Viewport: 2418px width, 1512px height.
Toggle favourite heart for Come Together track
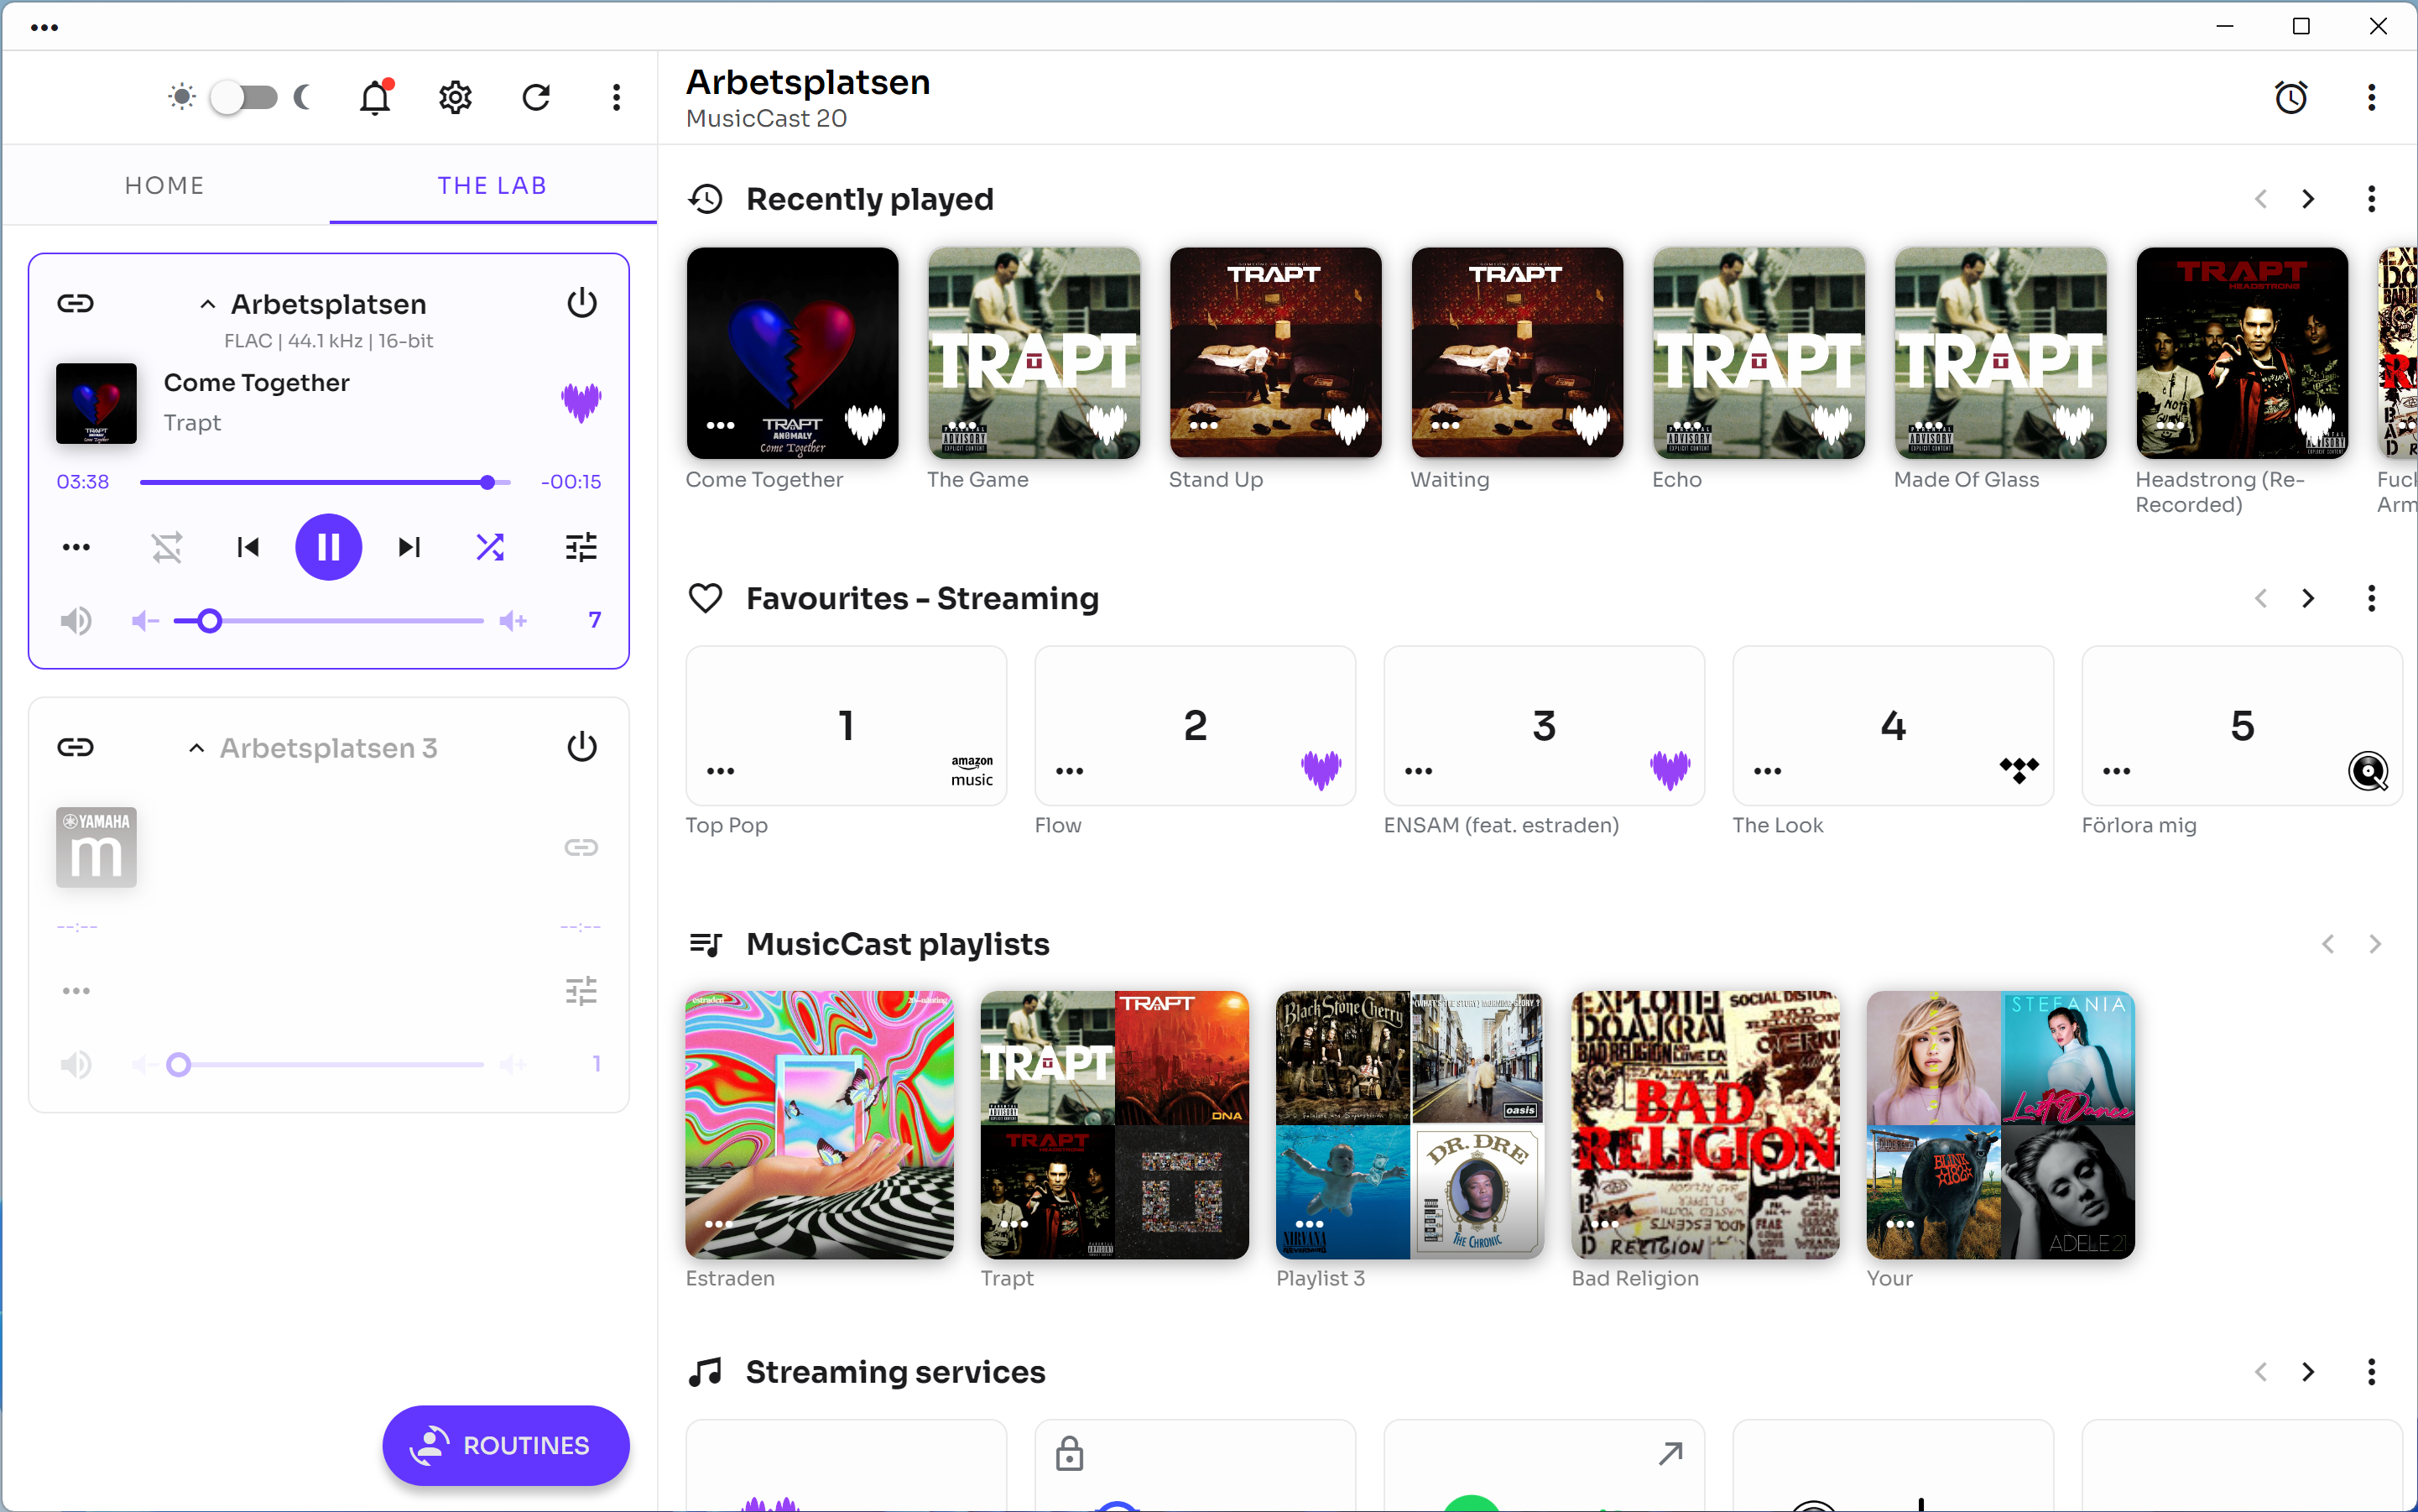(581, 402)
